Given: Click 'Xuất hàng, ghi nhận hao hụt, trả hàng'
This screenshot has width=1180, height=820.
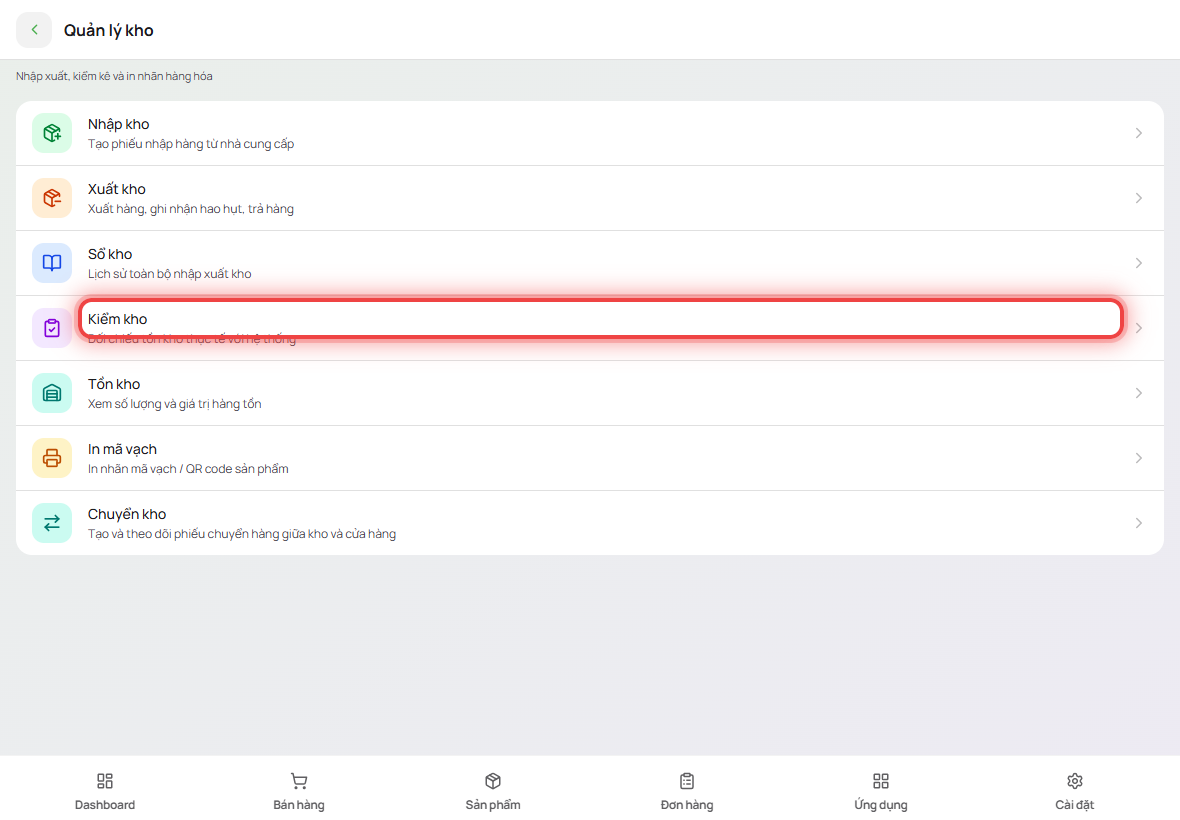Looking at the screenshot, I should pyautogui.click(x=191, y=209).
